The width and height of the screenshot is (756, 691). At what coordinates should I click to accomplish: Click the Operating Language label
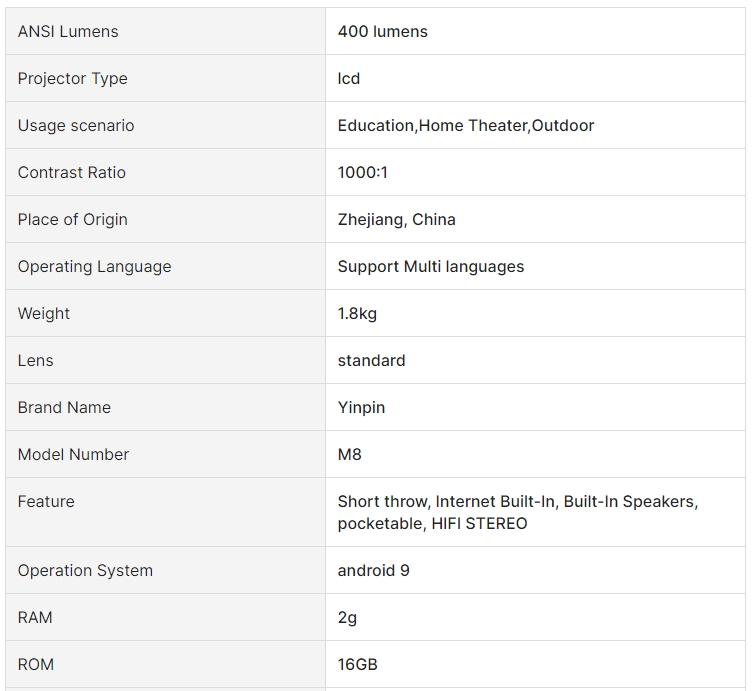click(94, 267)
